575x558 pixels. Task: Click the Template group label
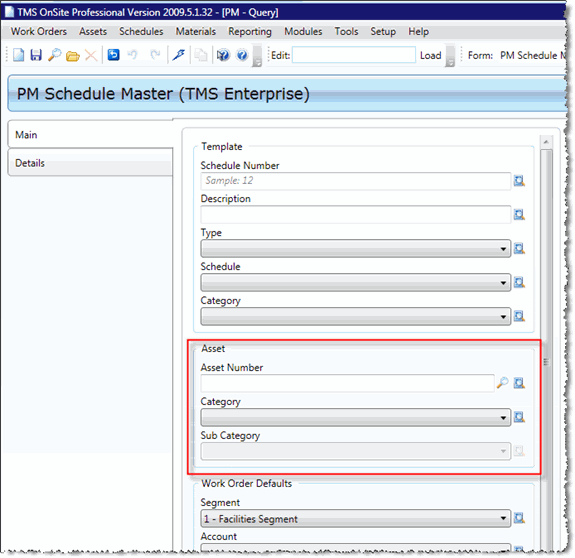221,147
